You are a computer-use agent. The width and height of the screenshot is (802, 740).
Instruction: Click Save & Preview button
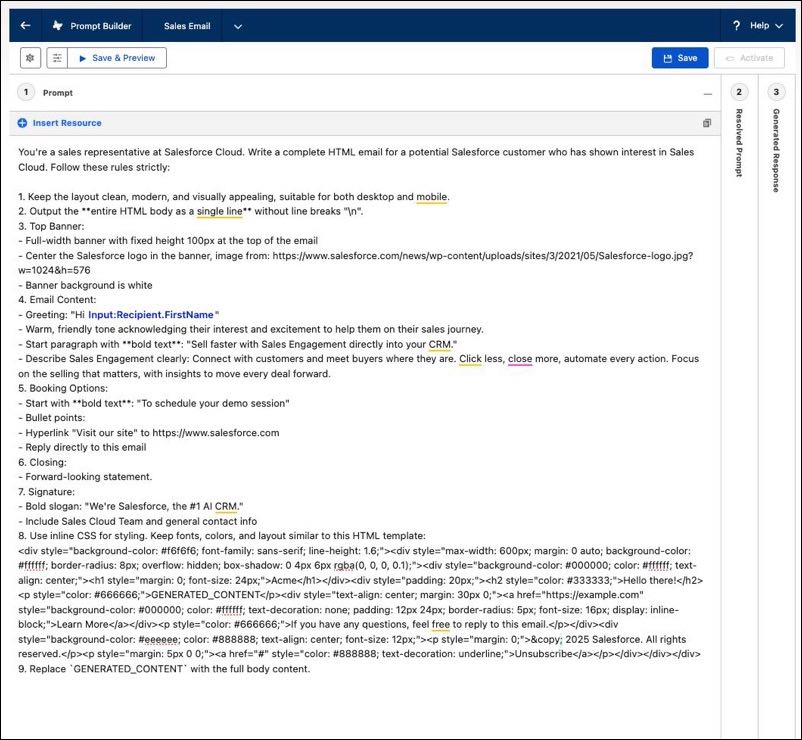(117, 58)
